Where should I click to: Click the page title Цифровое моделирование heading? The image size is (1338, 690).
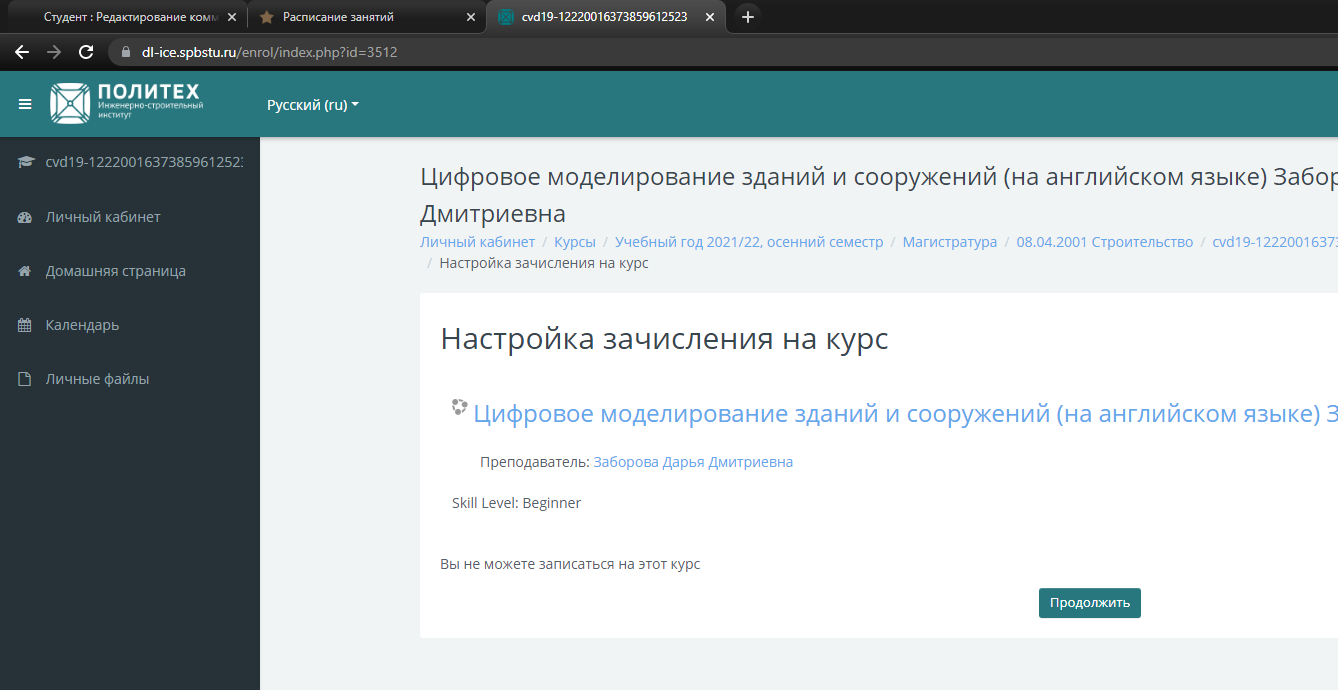click(879, 195)
